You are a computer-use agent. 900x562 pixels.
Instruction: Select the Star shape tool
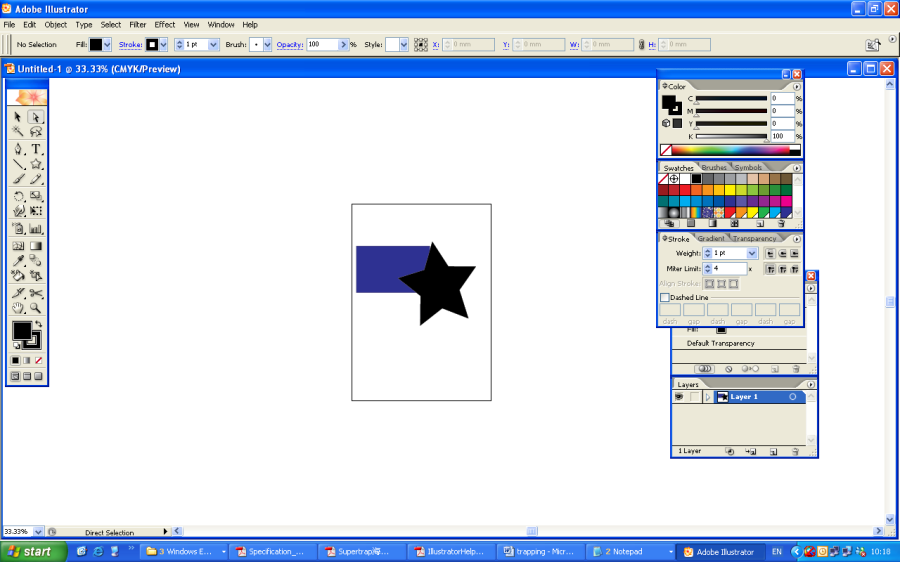[36, 164]
